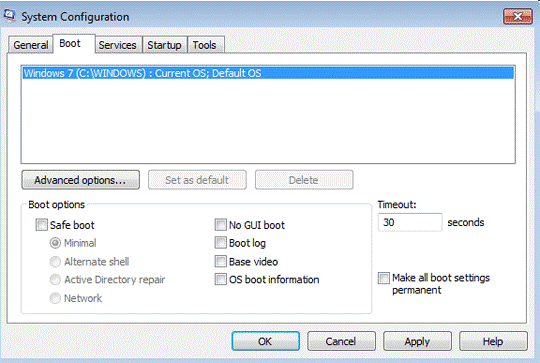540x363 pixels.
Task: Enable the Safe boot checkbox
Action: coord(41,225)
